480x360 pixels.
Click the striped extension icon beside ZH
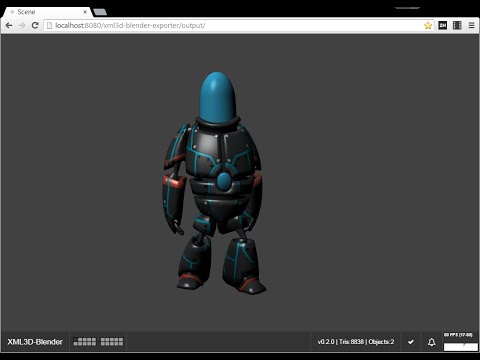(457, 25)
